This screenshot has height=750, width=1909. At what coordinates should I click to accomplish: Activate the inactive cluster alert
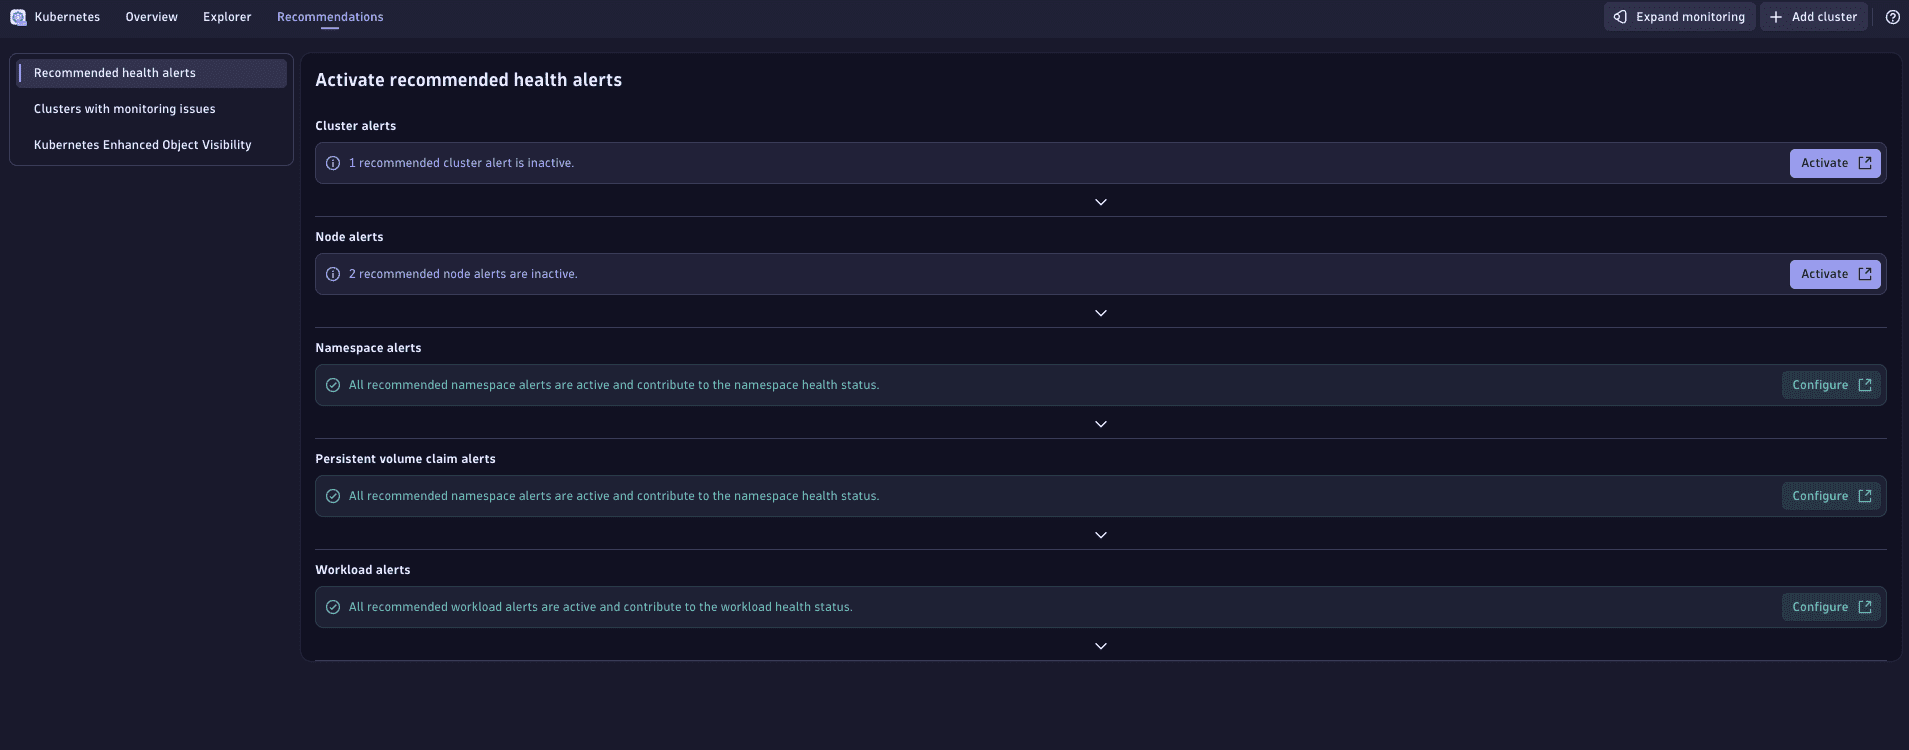click(1834, 163)
